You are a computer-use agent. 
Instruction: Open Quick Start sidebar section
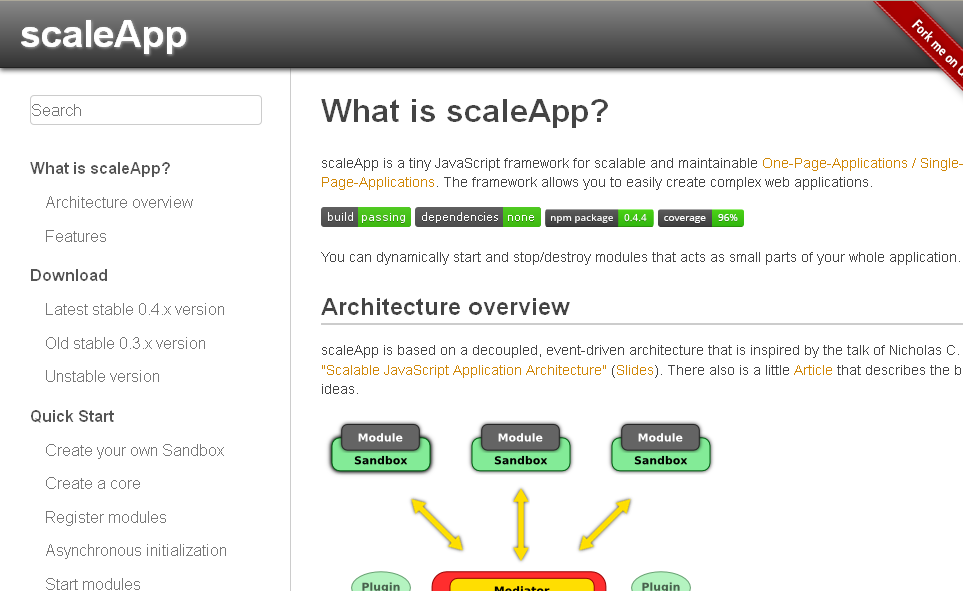[72, 416]
